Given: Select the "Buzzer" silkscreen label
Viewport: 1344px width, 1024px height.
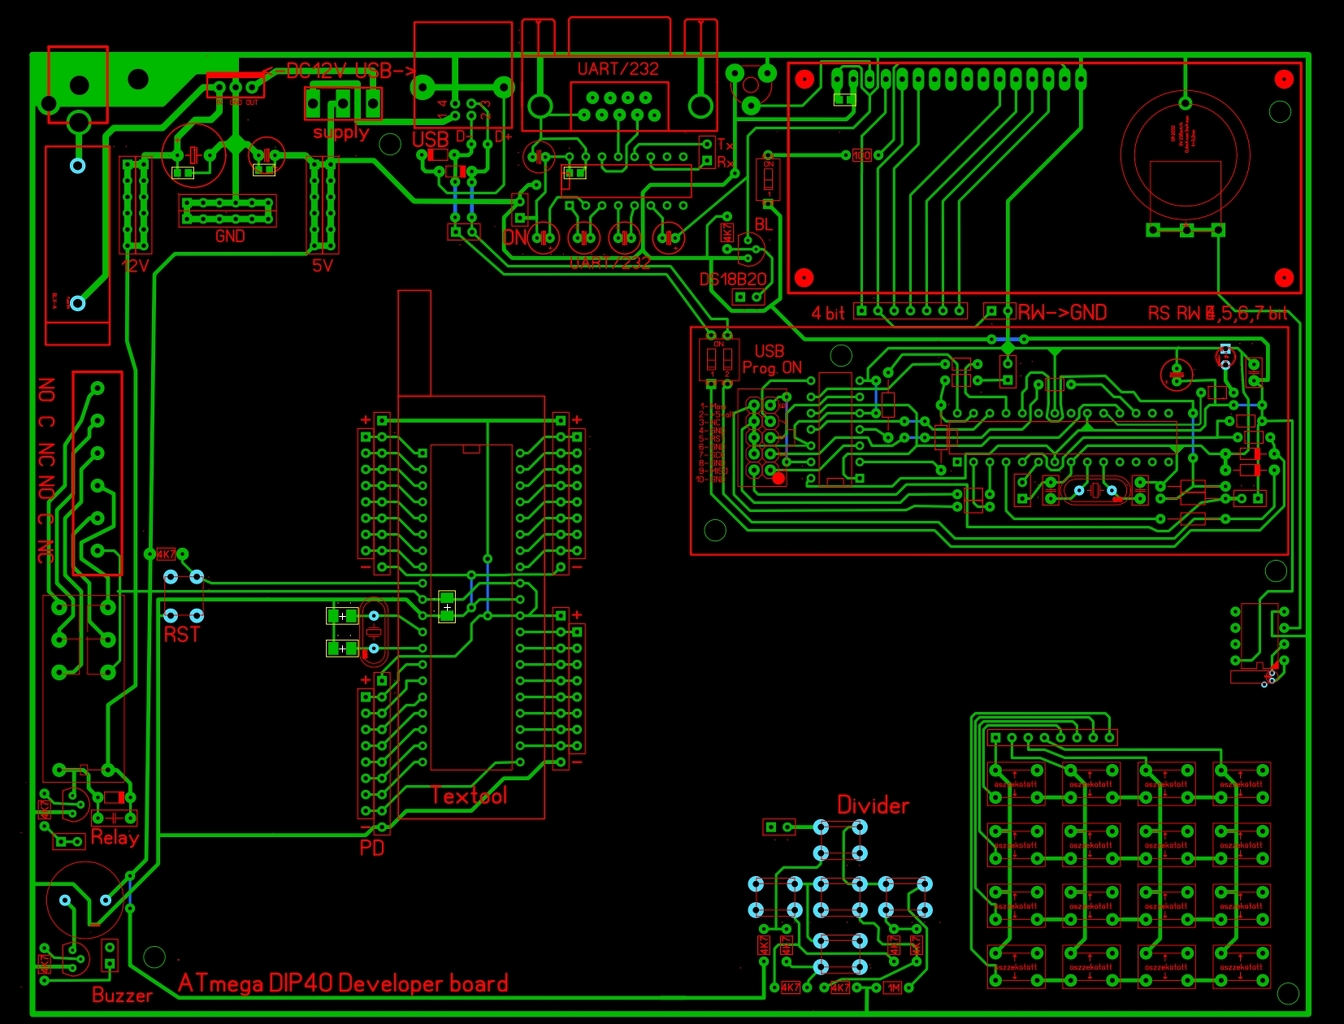Looking at the screenshot, I should tap(122, 995).
